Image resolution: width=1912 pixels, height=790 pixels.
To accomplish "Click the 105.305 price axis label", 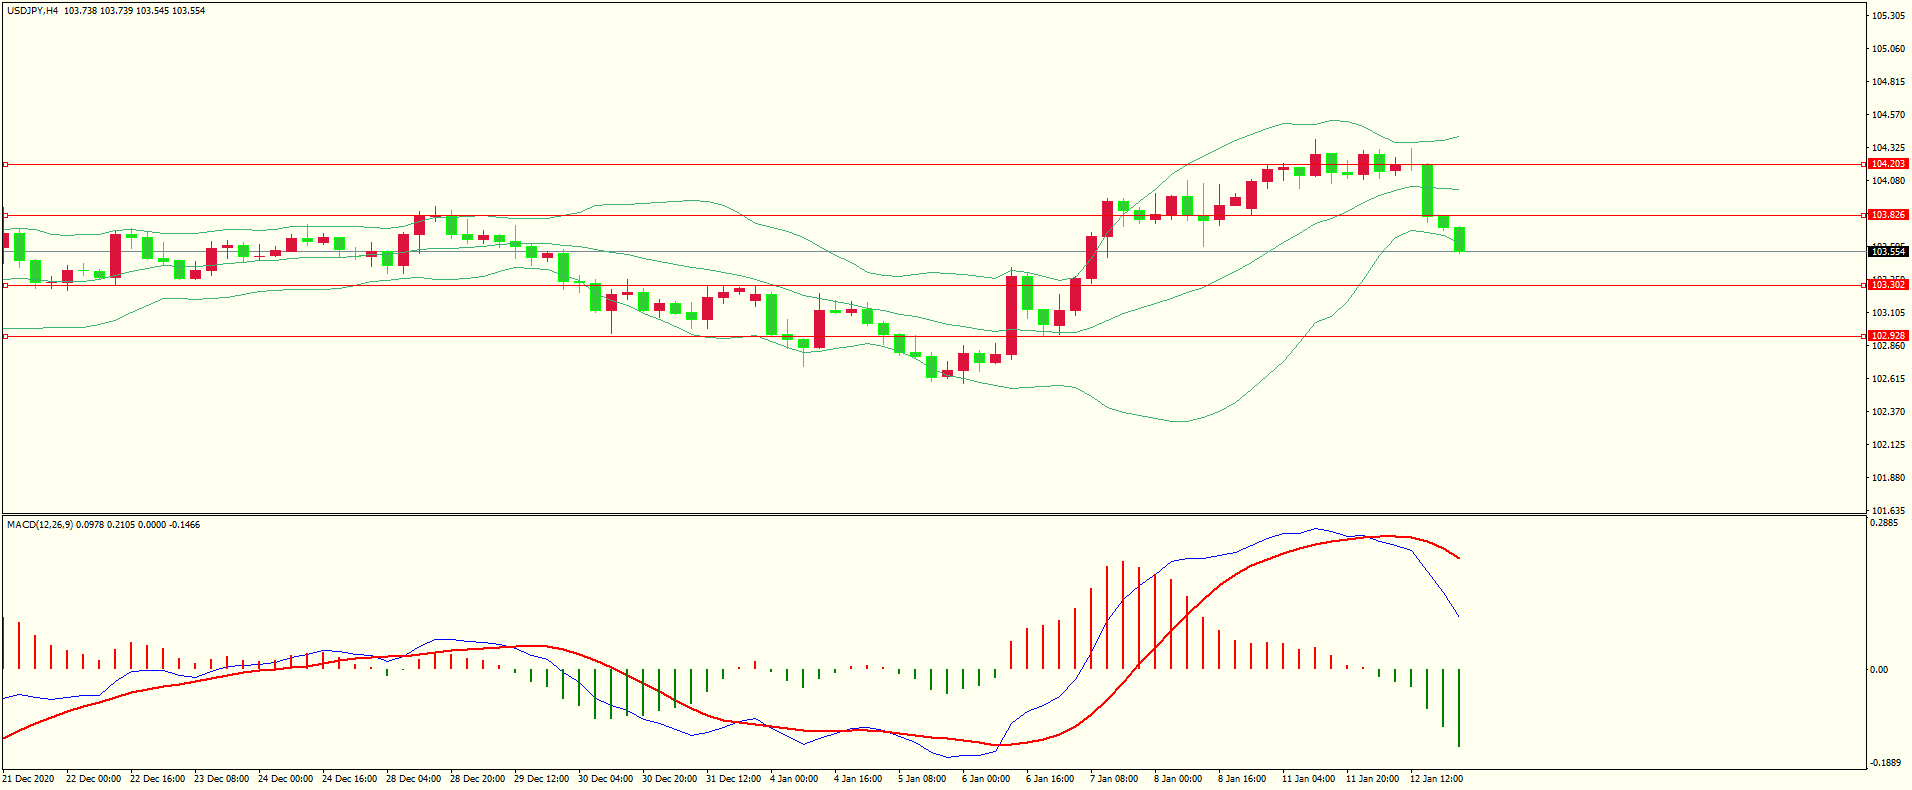I will [x=1888, y=16].
